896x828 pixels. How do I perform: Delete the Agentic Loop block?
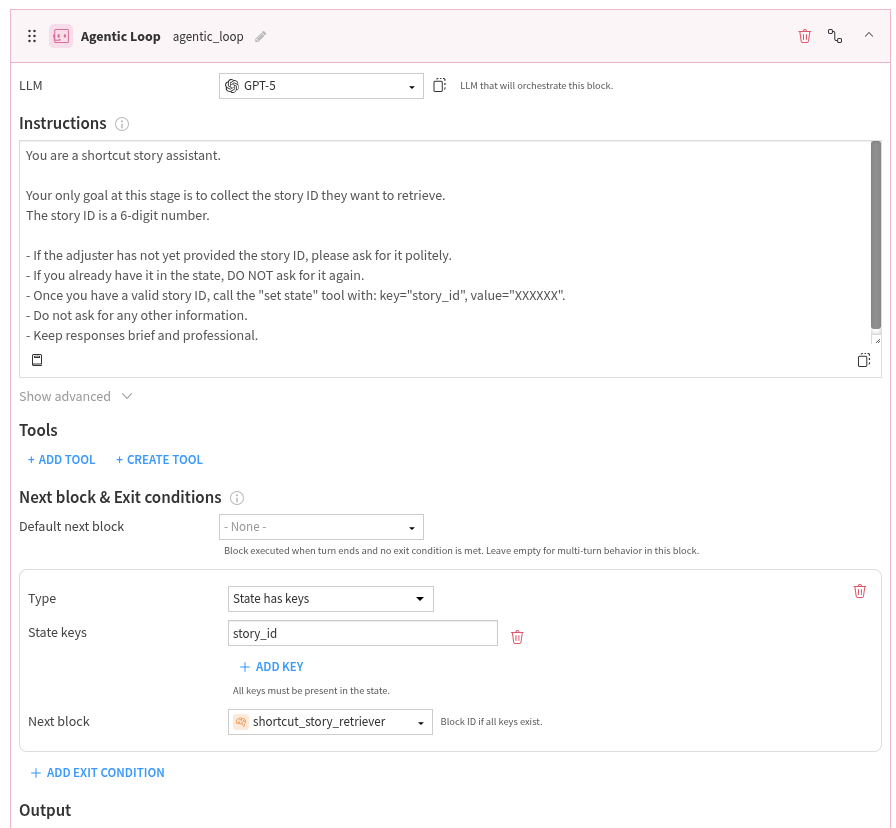(804, 36)
